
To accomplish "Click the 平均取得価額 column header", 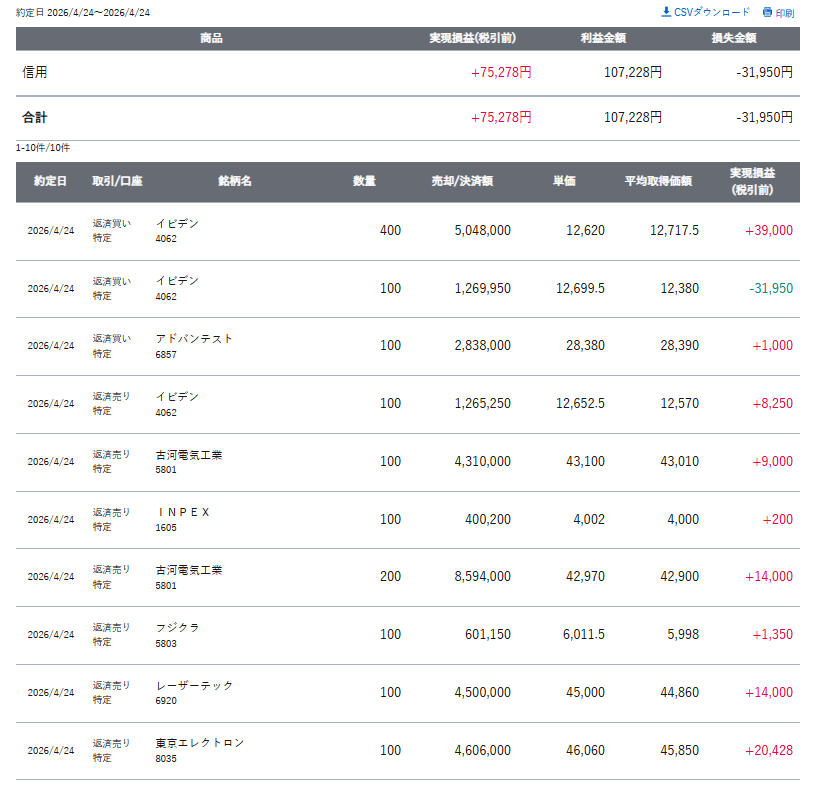I will (658, 182).
